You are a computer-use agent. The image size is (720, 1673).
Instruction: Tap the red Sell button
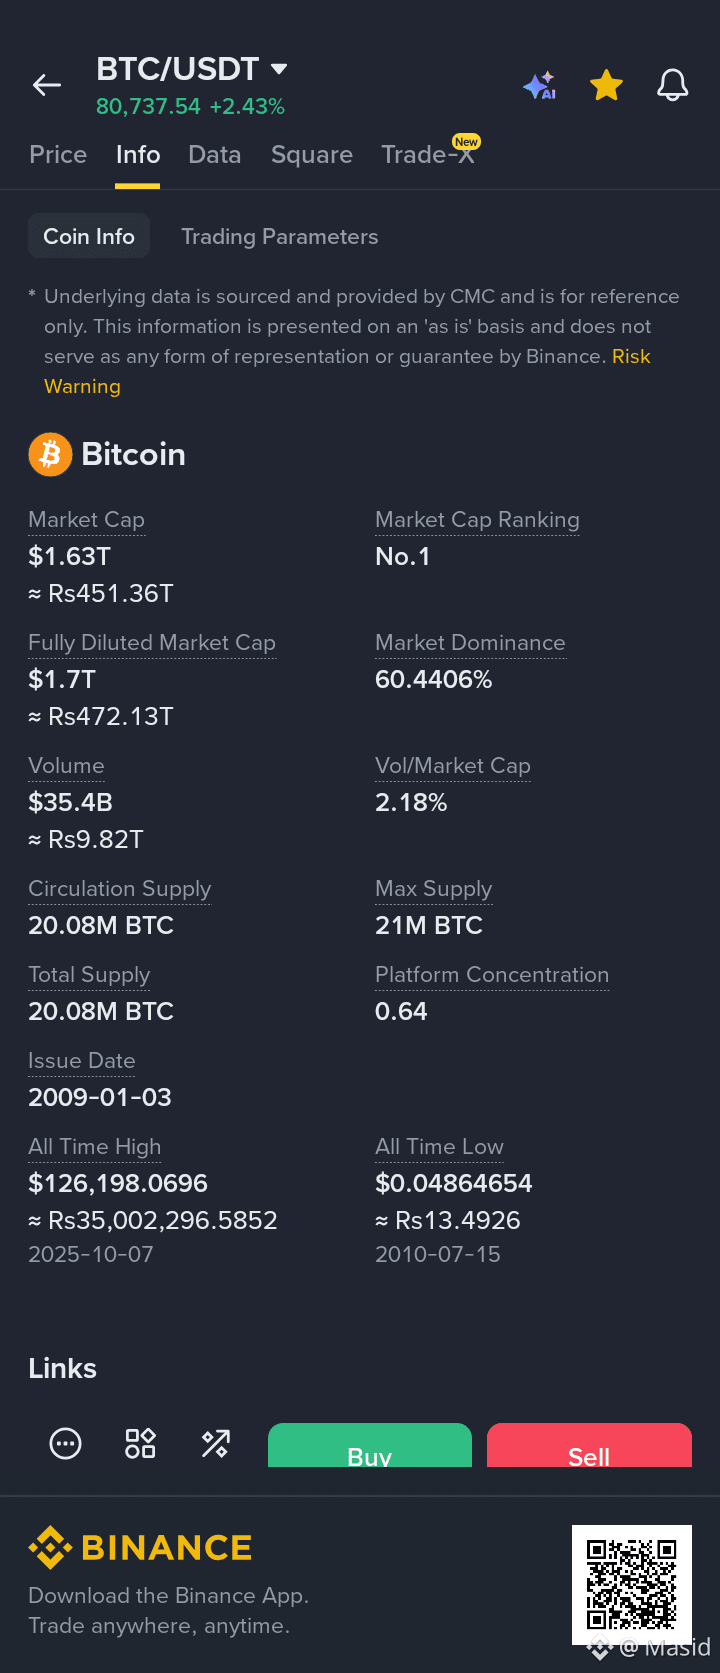point(589,1445)
